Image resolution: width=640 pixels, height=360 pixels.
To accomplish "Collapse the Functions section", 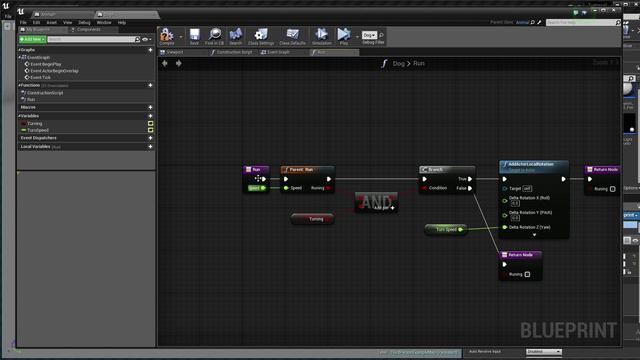I will [x=19, y=85].
